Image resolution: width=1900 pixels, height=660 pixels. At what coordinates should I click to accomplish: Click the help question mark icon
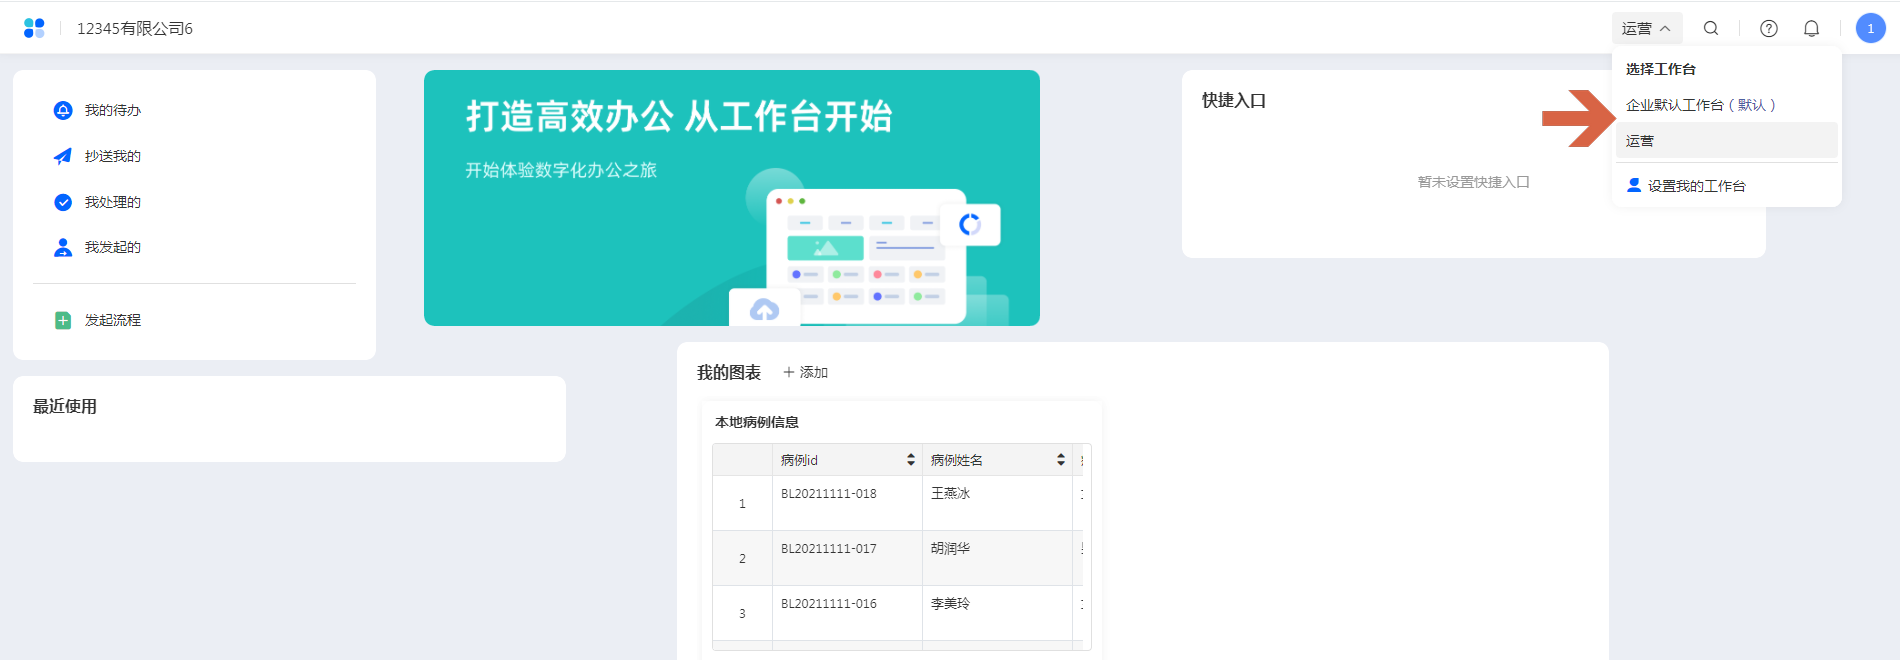click(1768, 28)
